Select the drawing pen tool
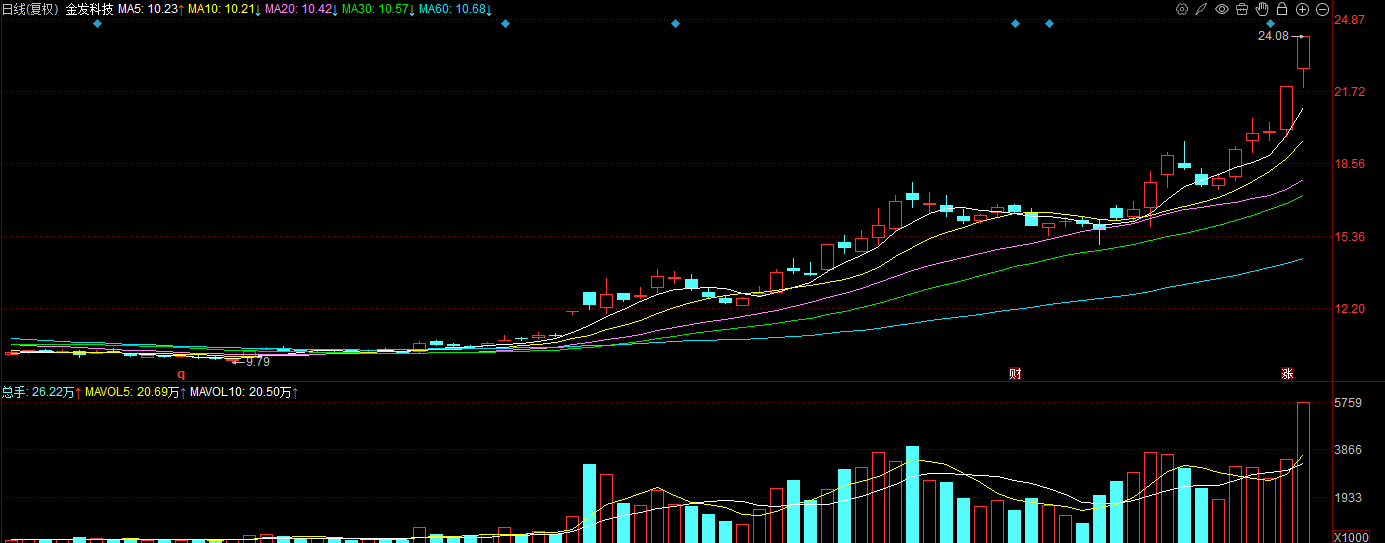 [x=1202, y=9]
